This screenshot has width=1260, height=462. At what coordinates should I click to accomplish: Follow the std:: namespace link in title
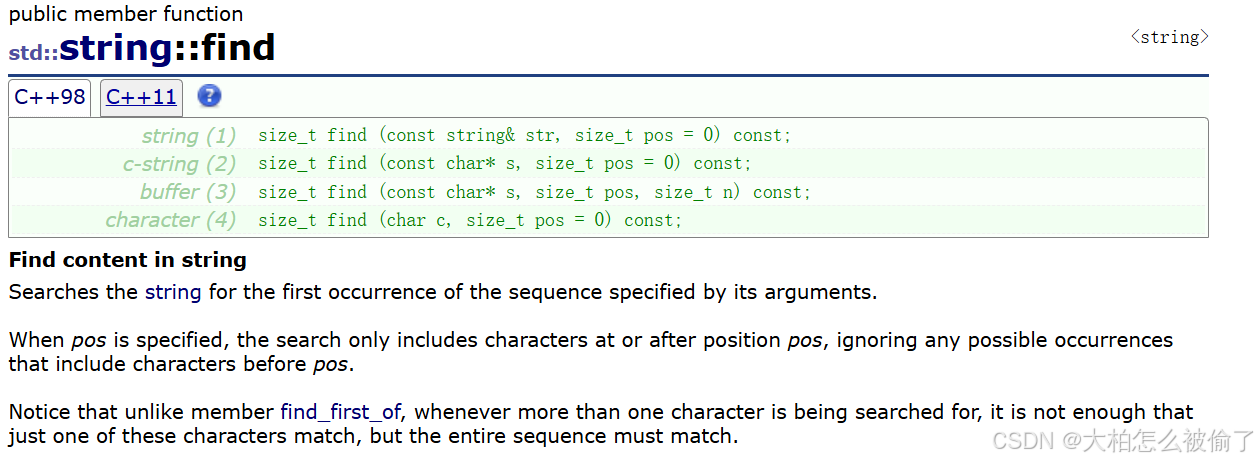coord(33,52)
